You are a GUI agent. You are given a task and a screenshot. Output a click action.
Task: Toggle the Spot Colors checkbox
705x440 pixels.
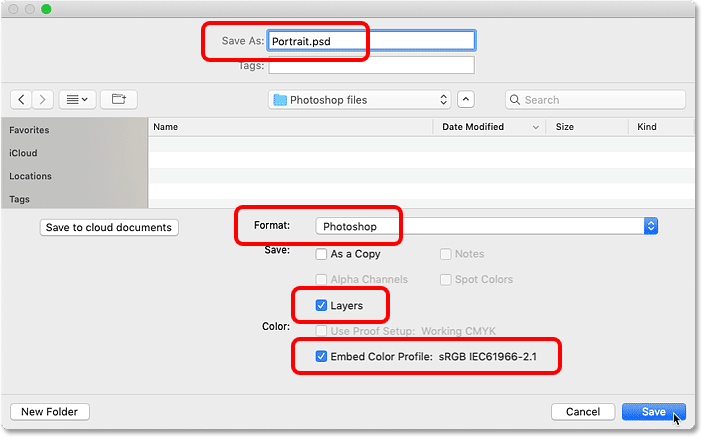pos(446,280)
